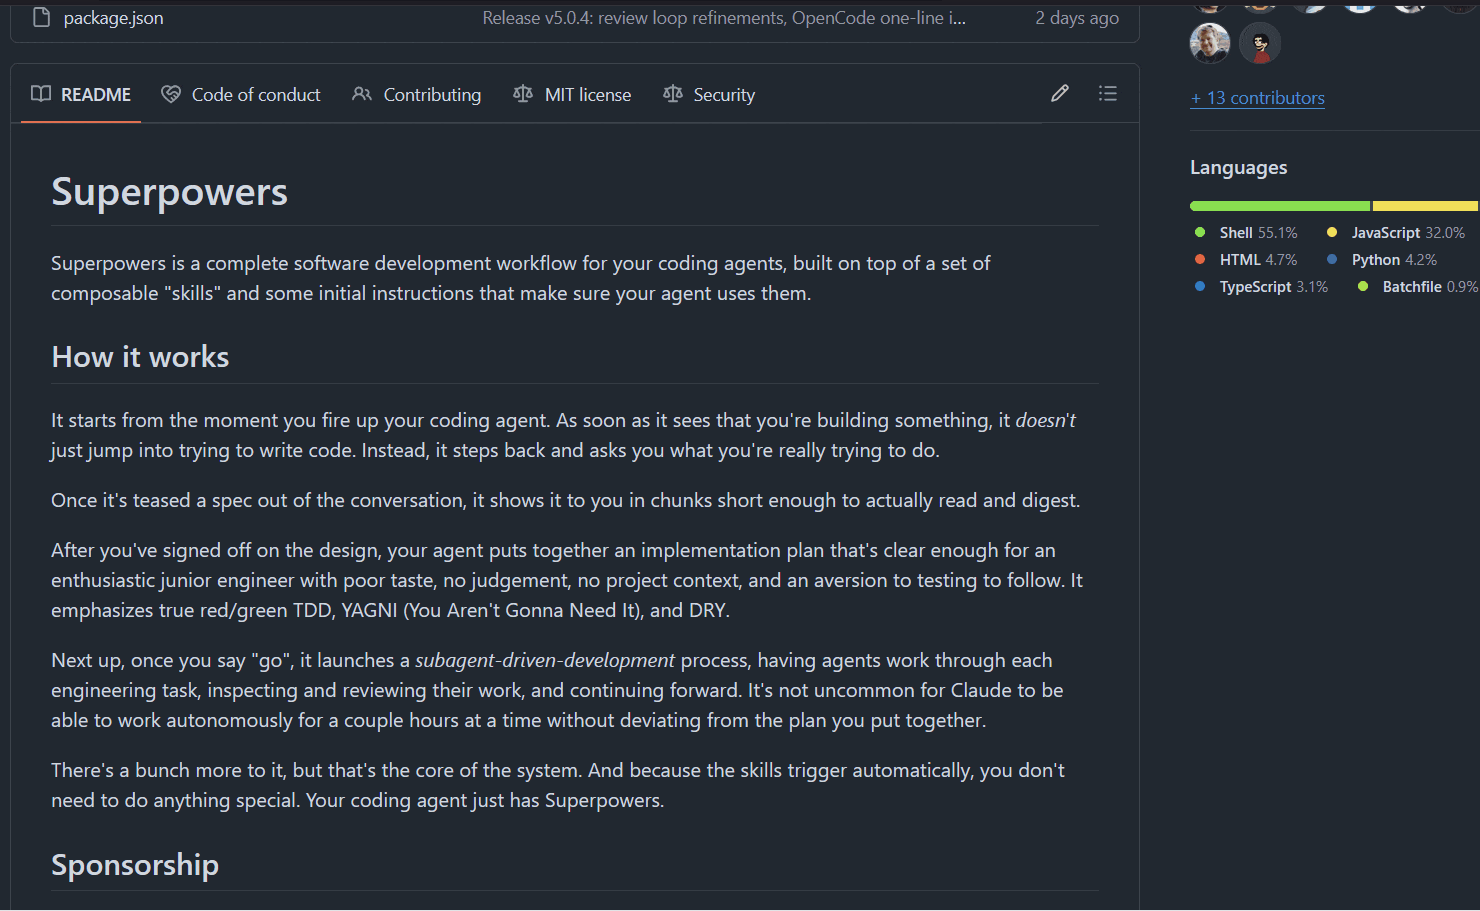This screenshot has width=1480, height=911.
Task: Select the TypeScript 3.1% language link
Action: pyautogui.click(x=1262, y=287)
